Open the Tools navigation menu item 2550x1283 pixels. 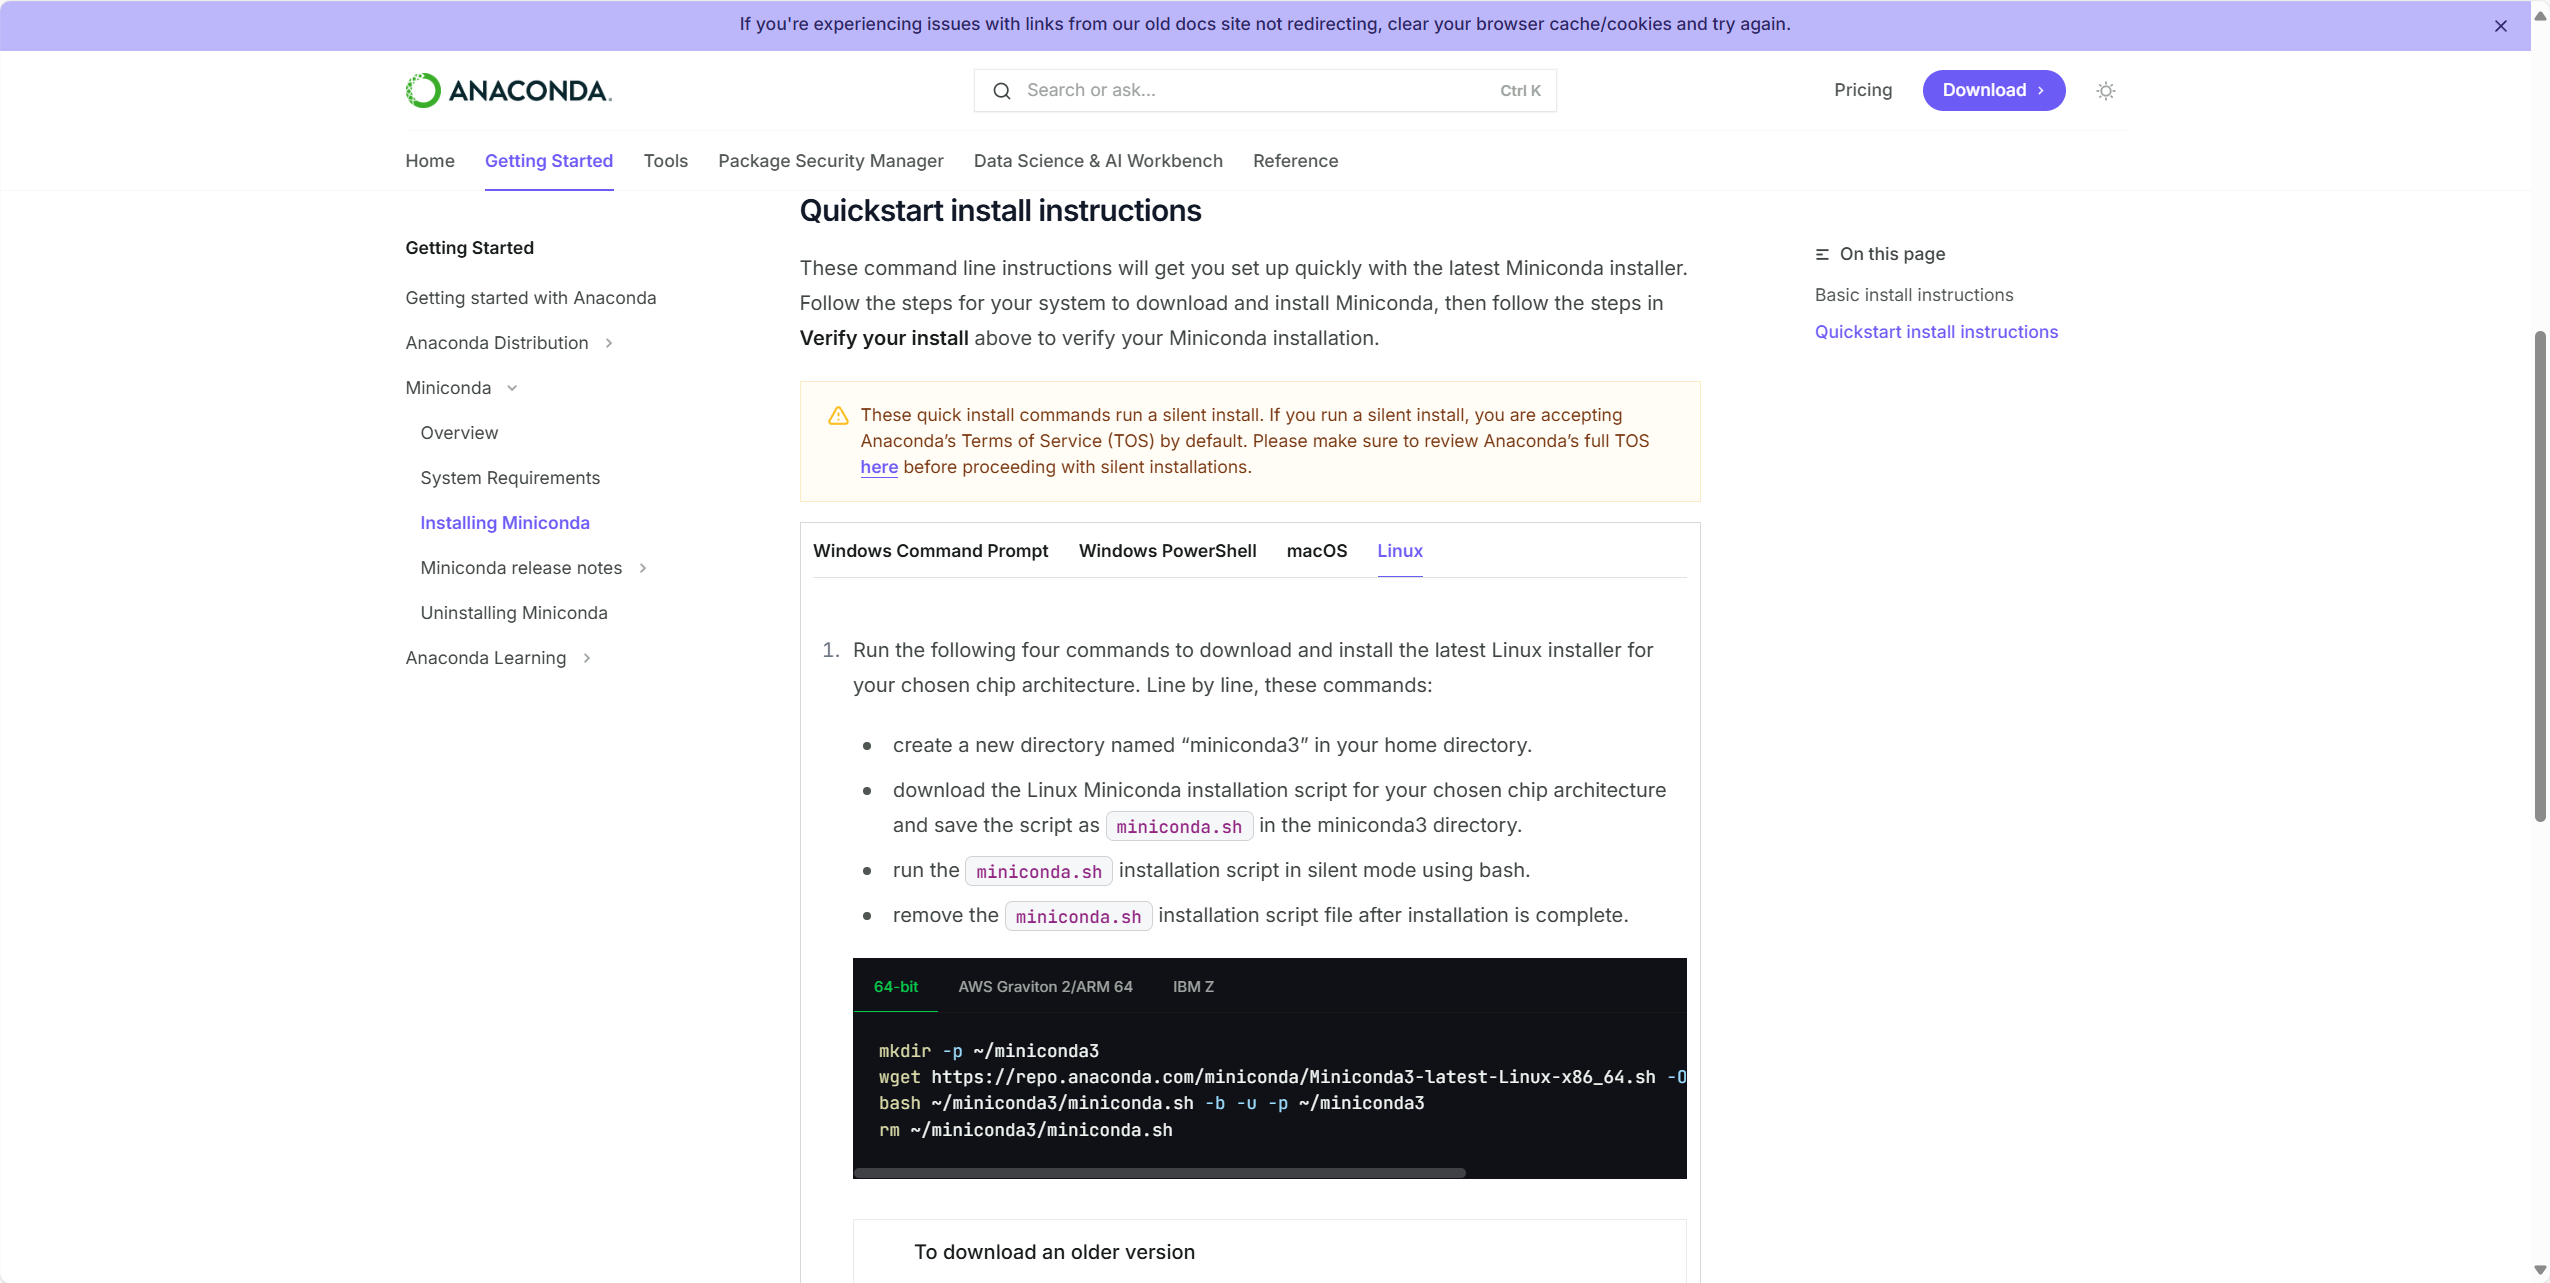tap(665, 161)
